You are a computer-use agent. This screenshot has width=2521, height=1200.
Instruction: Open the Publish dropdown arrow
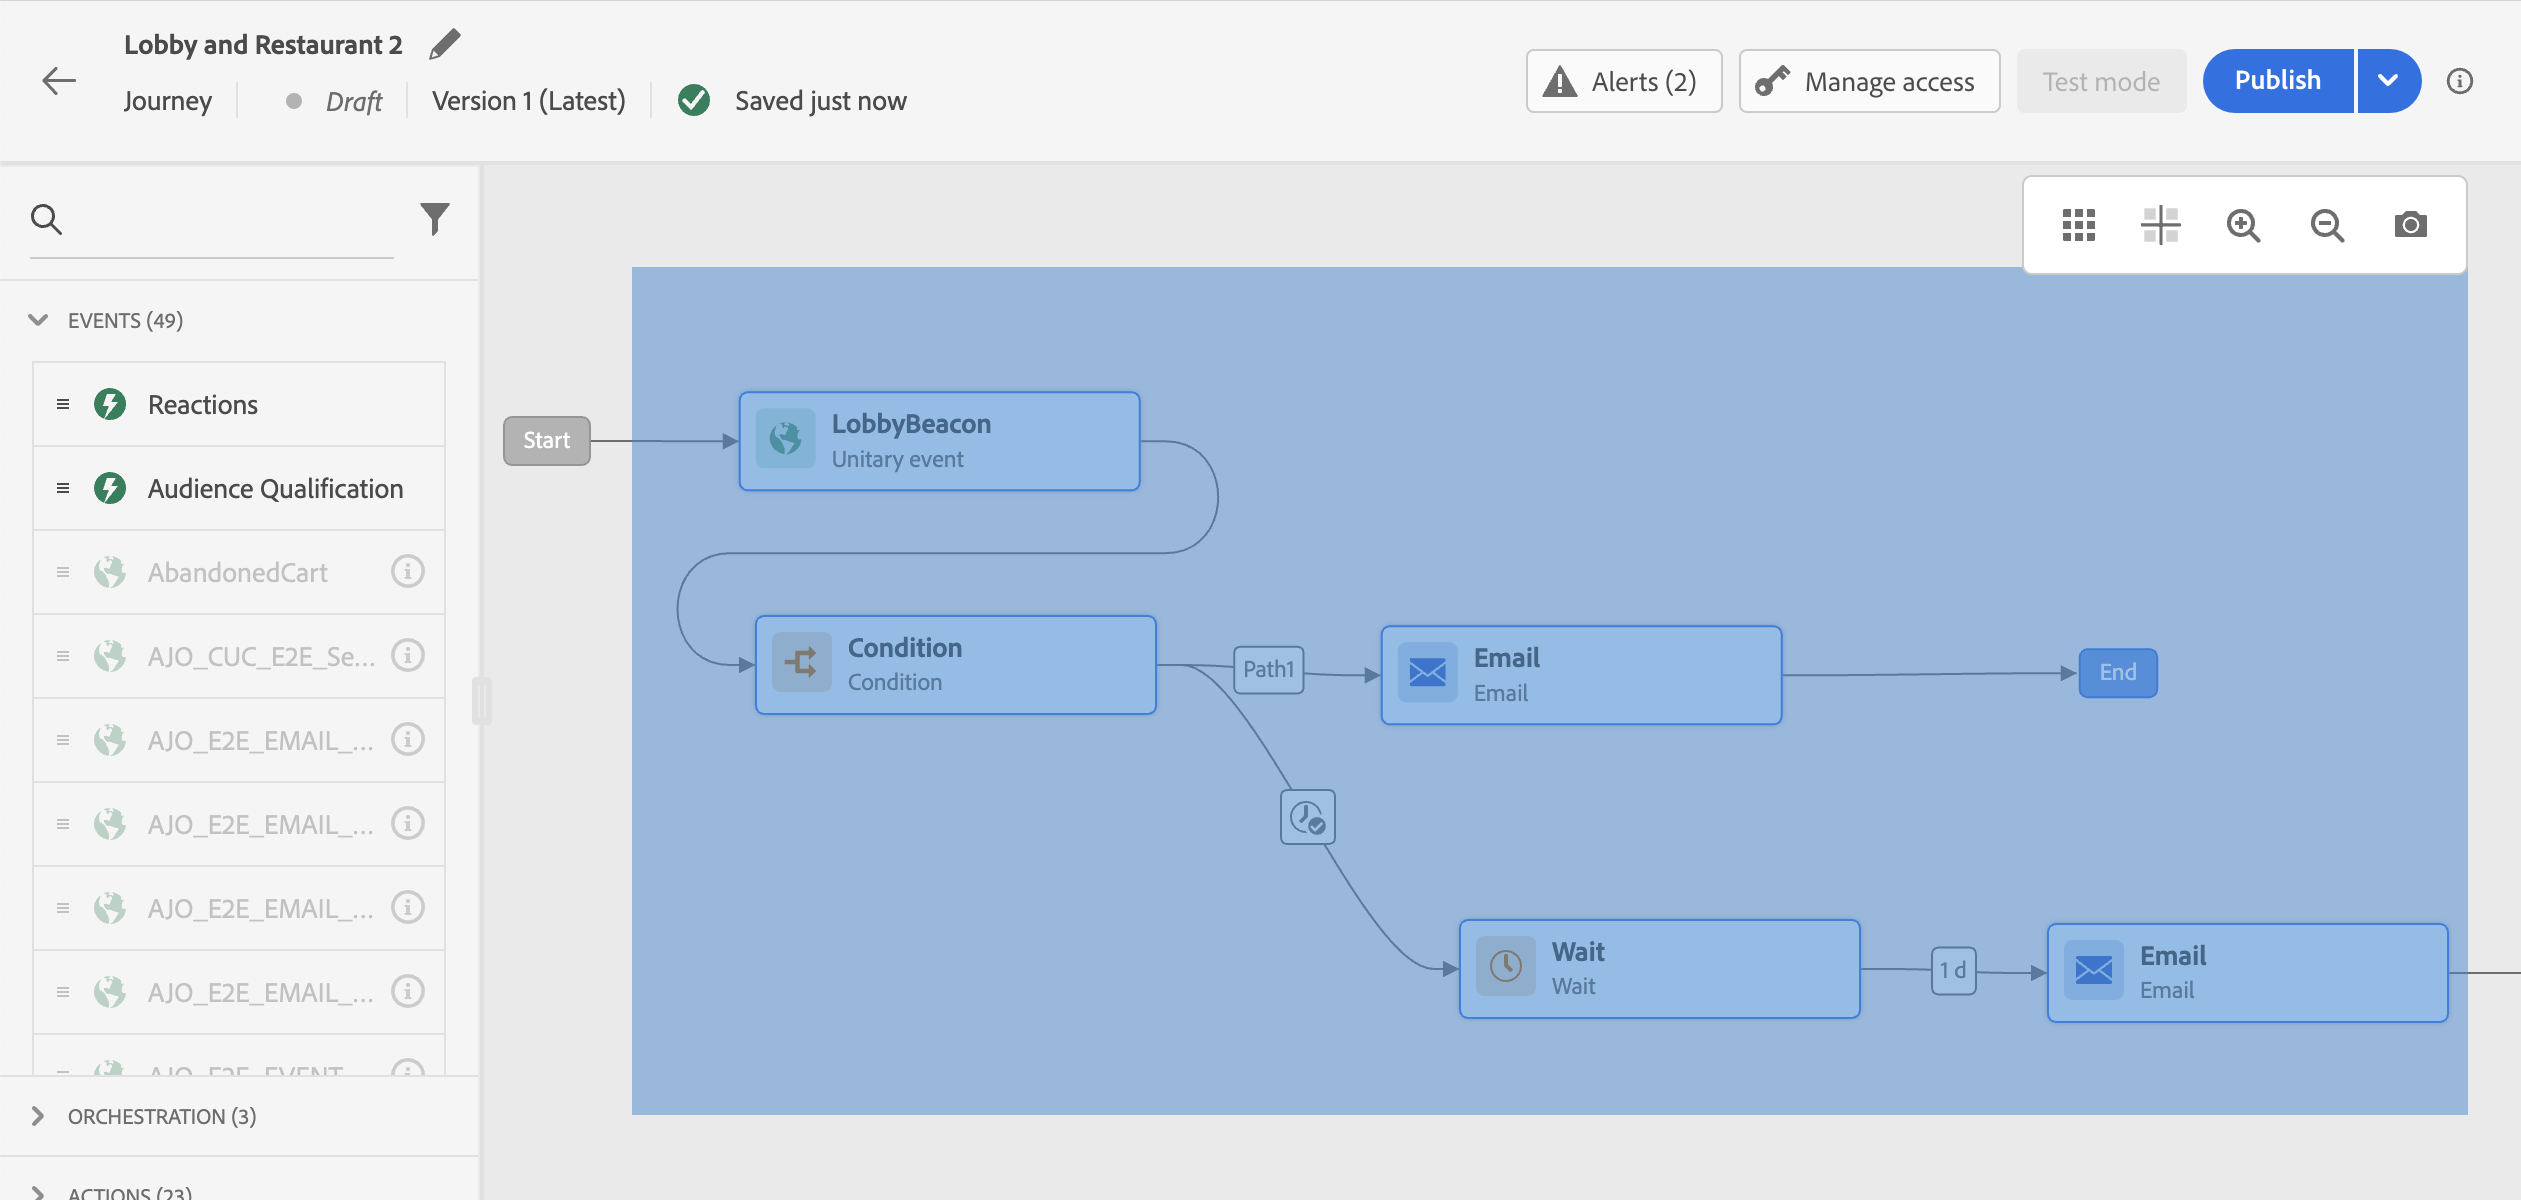tap(2388, 81)
